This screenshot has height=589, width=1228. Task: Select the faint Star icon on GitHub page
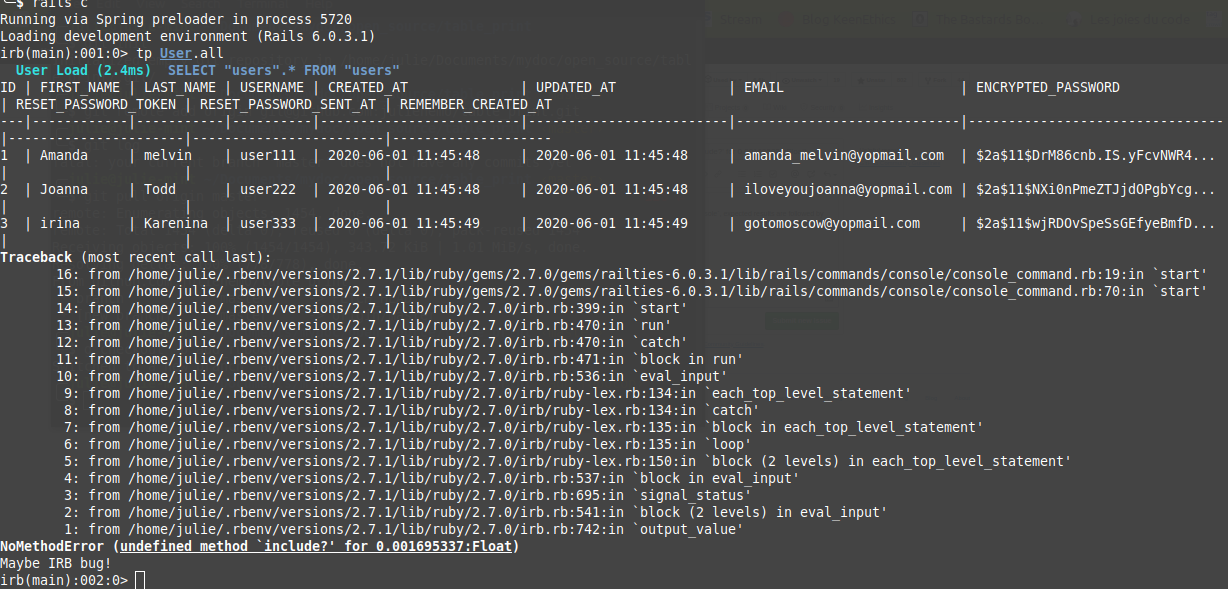862,79
